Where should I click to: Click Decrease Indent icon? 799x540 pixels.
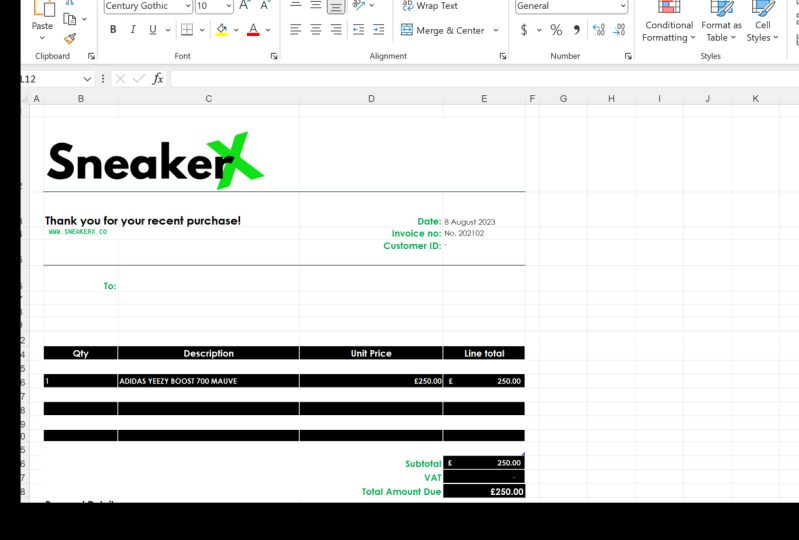pyautogui.click(x=359, y=30)
